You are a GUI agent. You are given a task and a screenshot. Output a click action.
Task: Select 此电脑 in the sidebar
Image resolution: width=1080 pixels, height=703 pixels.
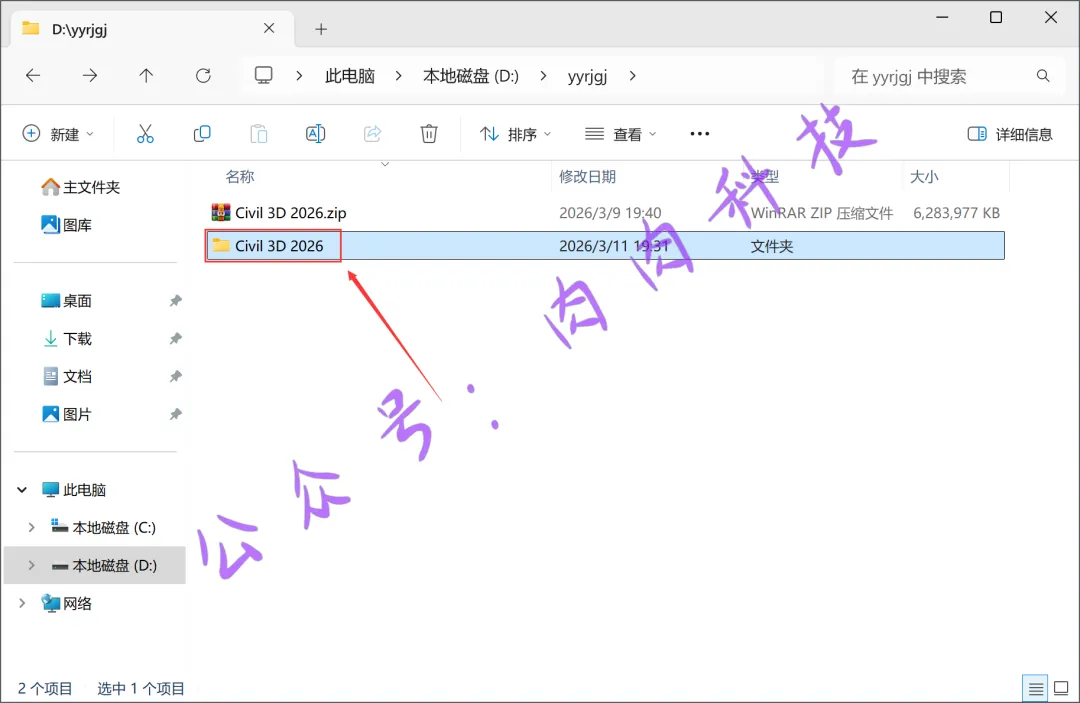pyautogui.click(x=74, y=490)
